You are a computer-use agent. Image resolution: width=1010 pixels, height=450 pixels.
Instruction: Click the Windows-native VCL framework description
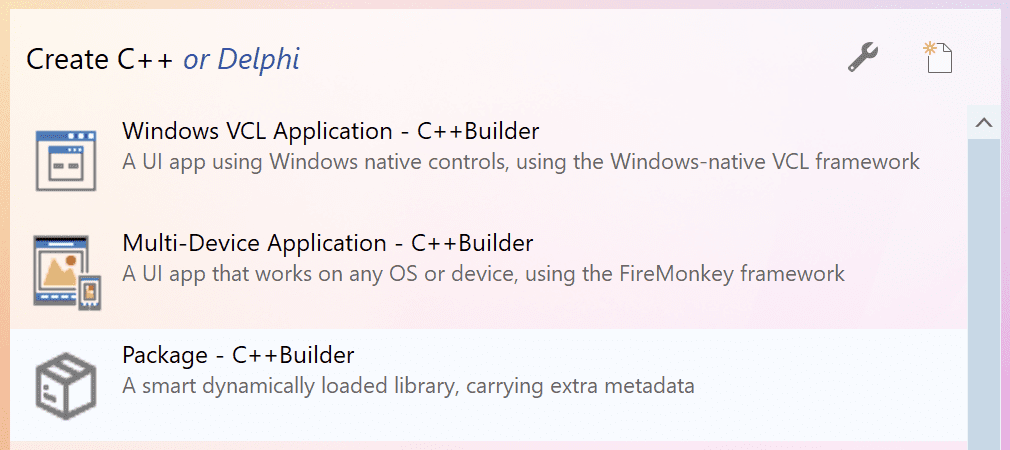[x=520, y=161]
